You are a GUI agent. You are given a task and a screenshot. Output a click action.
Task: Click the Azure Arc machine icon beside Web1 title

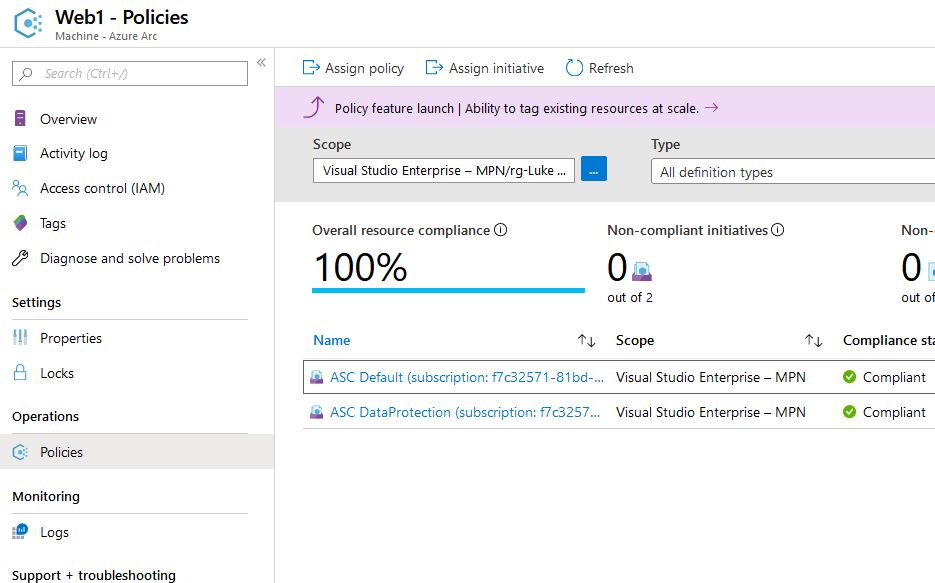coord(28,23)
